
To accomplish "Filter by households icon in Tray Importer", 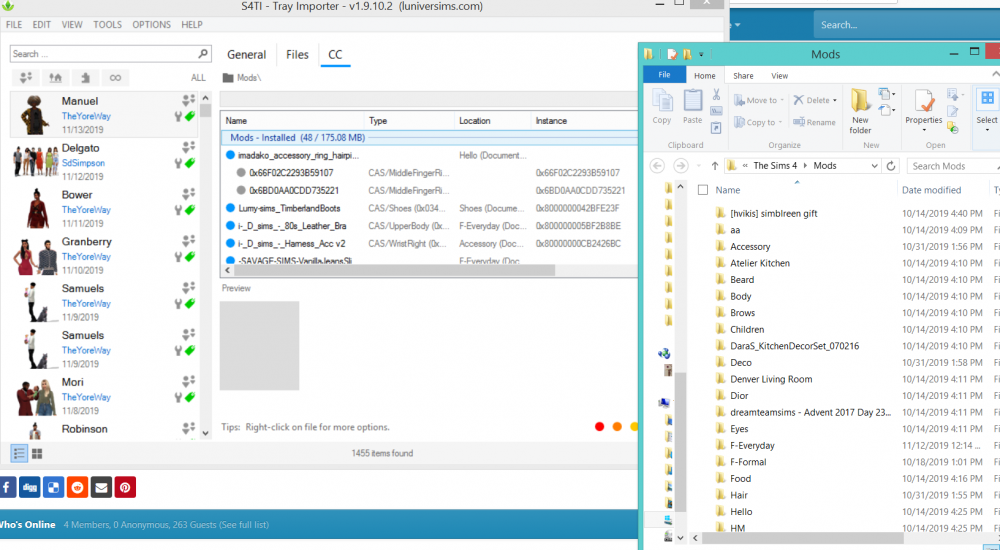I will coord(26,78).
